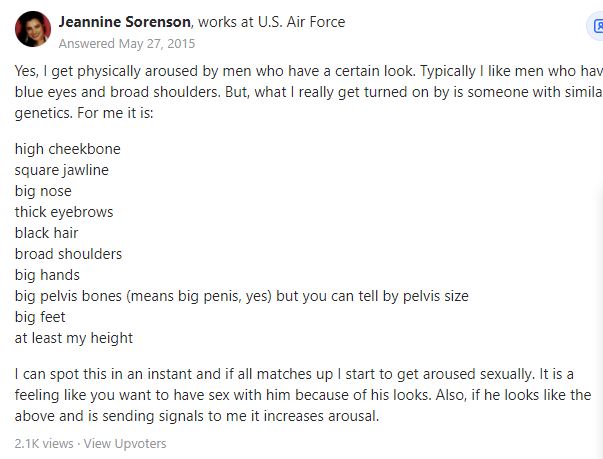
Task: Click the 'black hair' list line
Action: (x=46, y=233)
